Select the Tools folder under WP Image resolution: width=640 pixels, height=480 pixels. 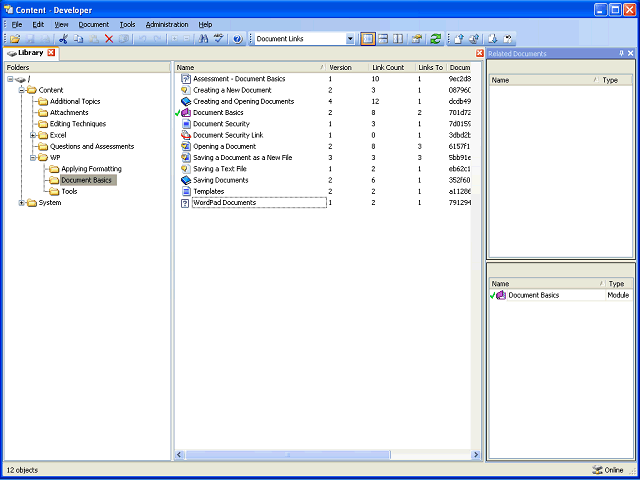pos(69,191)
